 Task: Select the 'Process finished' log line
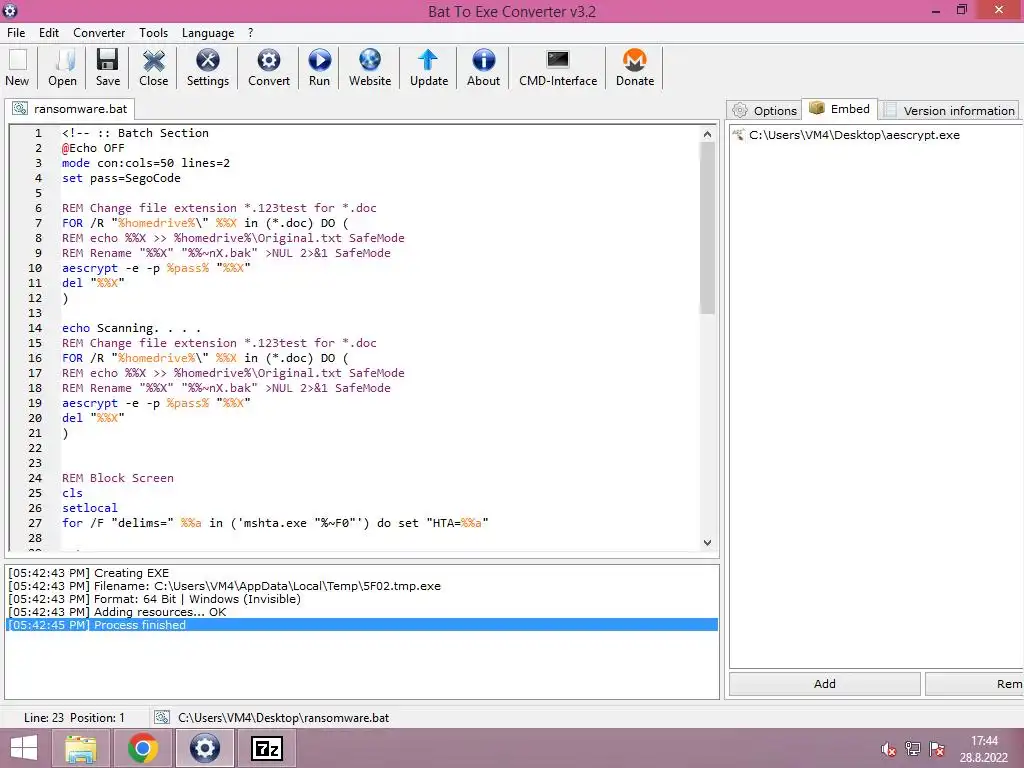tap(362, 625)
